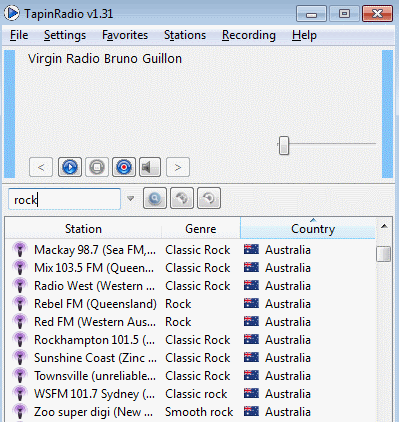Close the TapinRadio window
This screenshot has height=422, width=399.
tap(377, 14)
